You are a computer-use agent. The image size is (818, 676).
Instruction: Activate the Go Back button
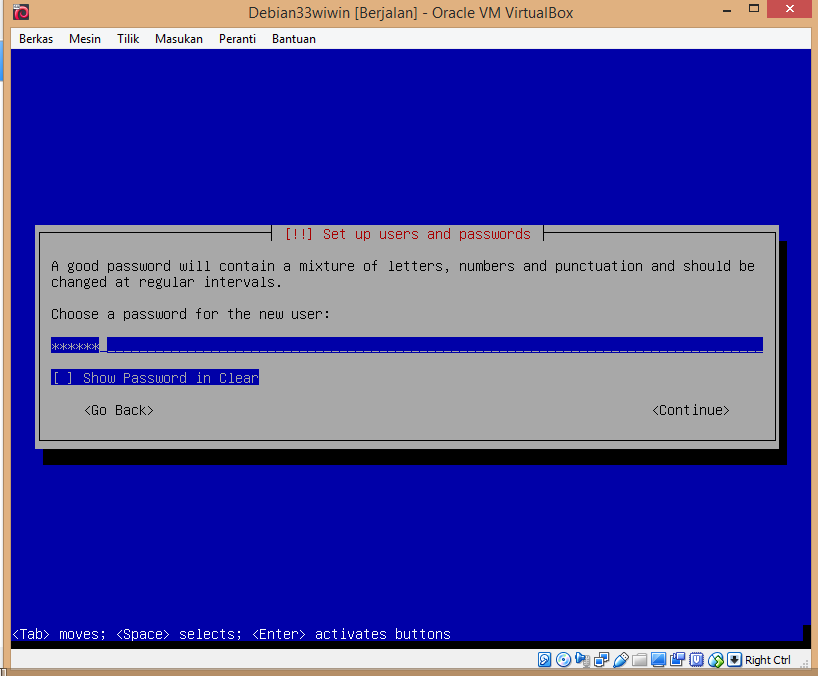coord(119,411)
